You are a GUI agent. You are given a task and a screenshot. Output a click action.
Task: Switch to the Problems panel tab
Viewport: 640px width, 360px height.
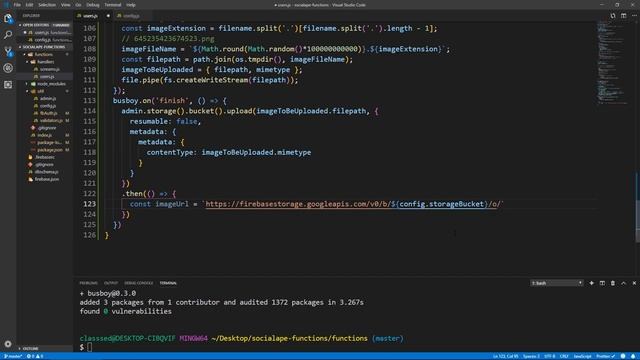click(88, 283)
